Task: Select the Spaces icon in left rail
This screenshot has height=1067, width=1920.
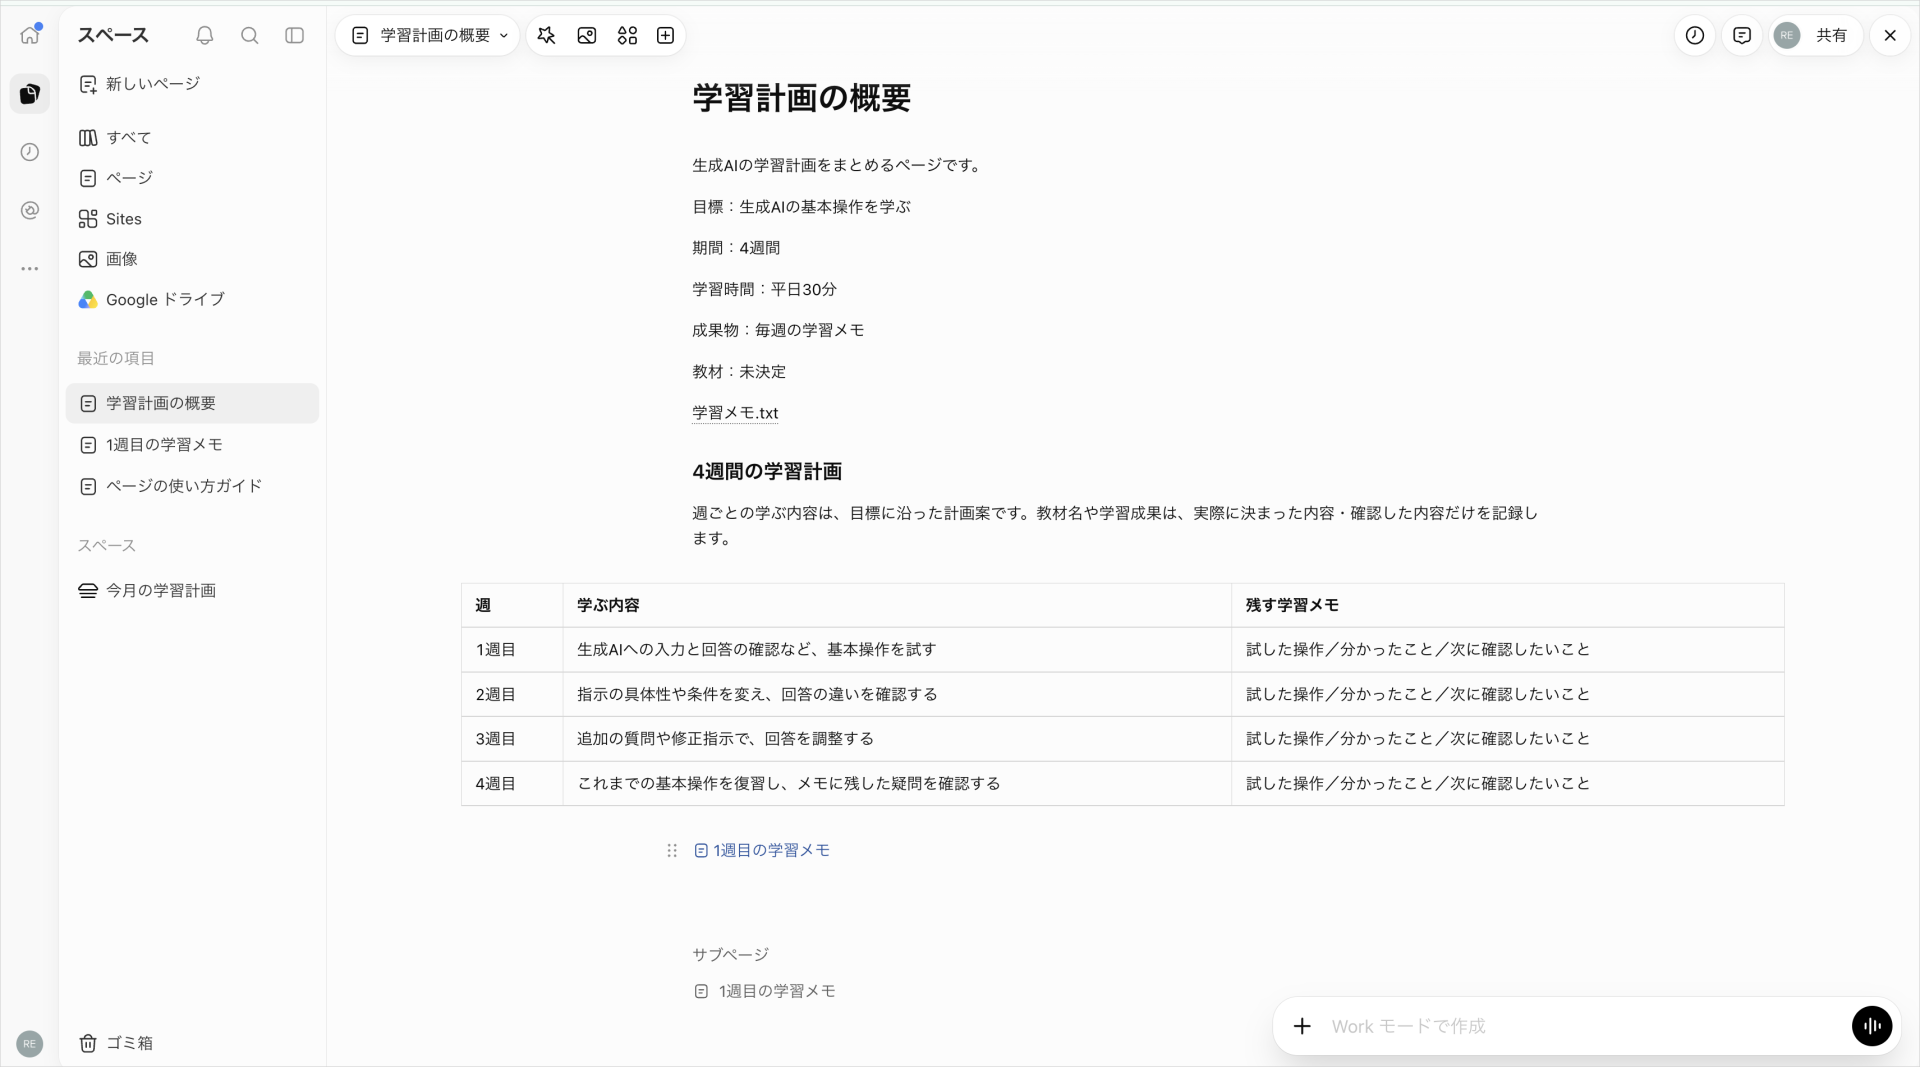Action: point(30,93)
